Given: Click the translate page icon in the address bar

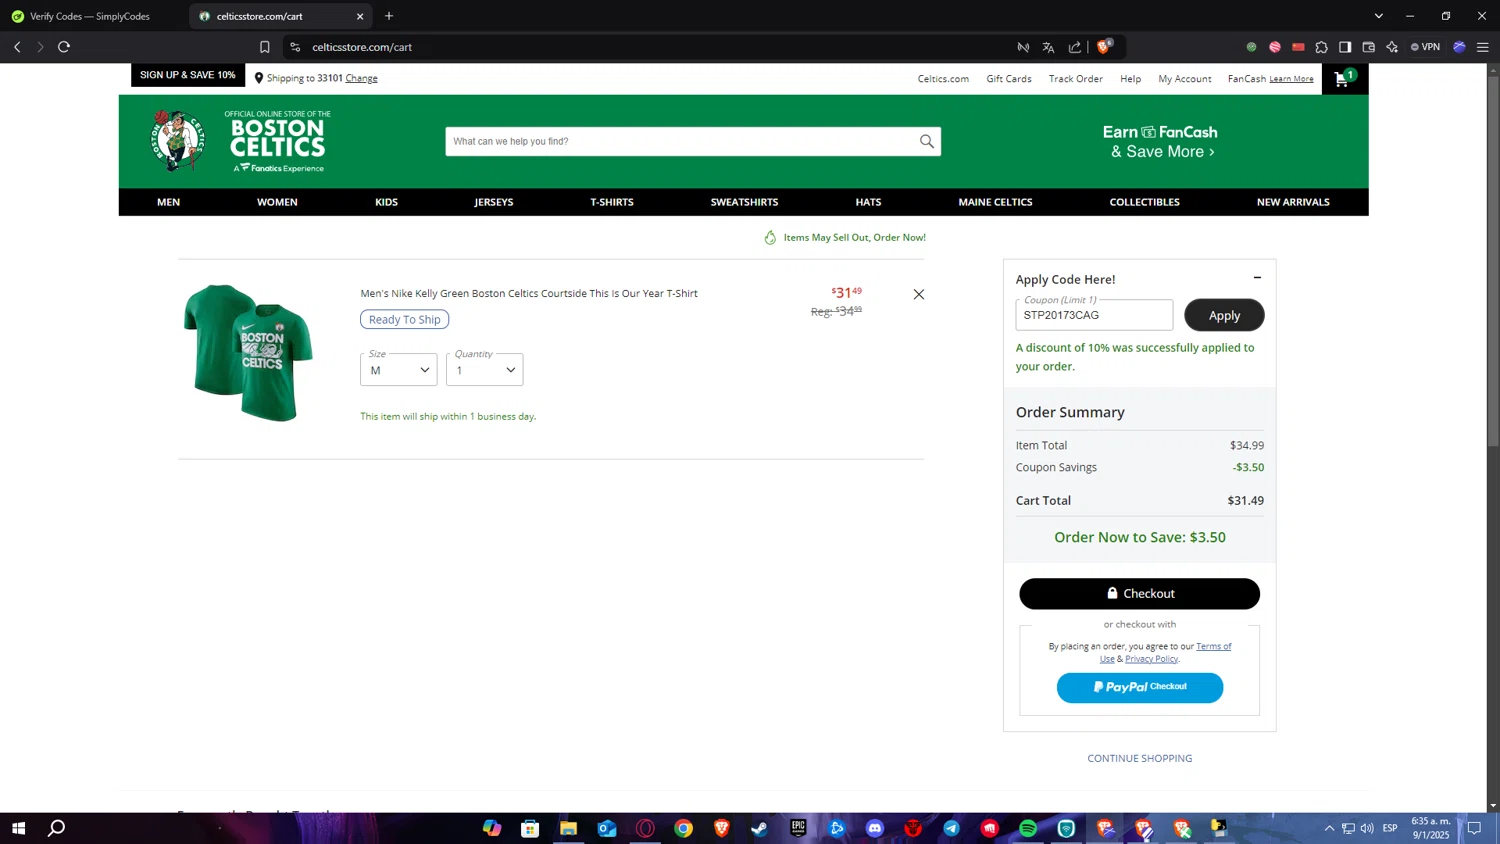Looking at the screenshot, I should [x=1048, y=47].
